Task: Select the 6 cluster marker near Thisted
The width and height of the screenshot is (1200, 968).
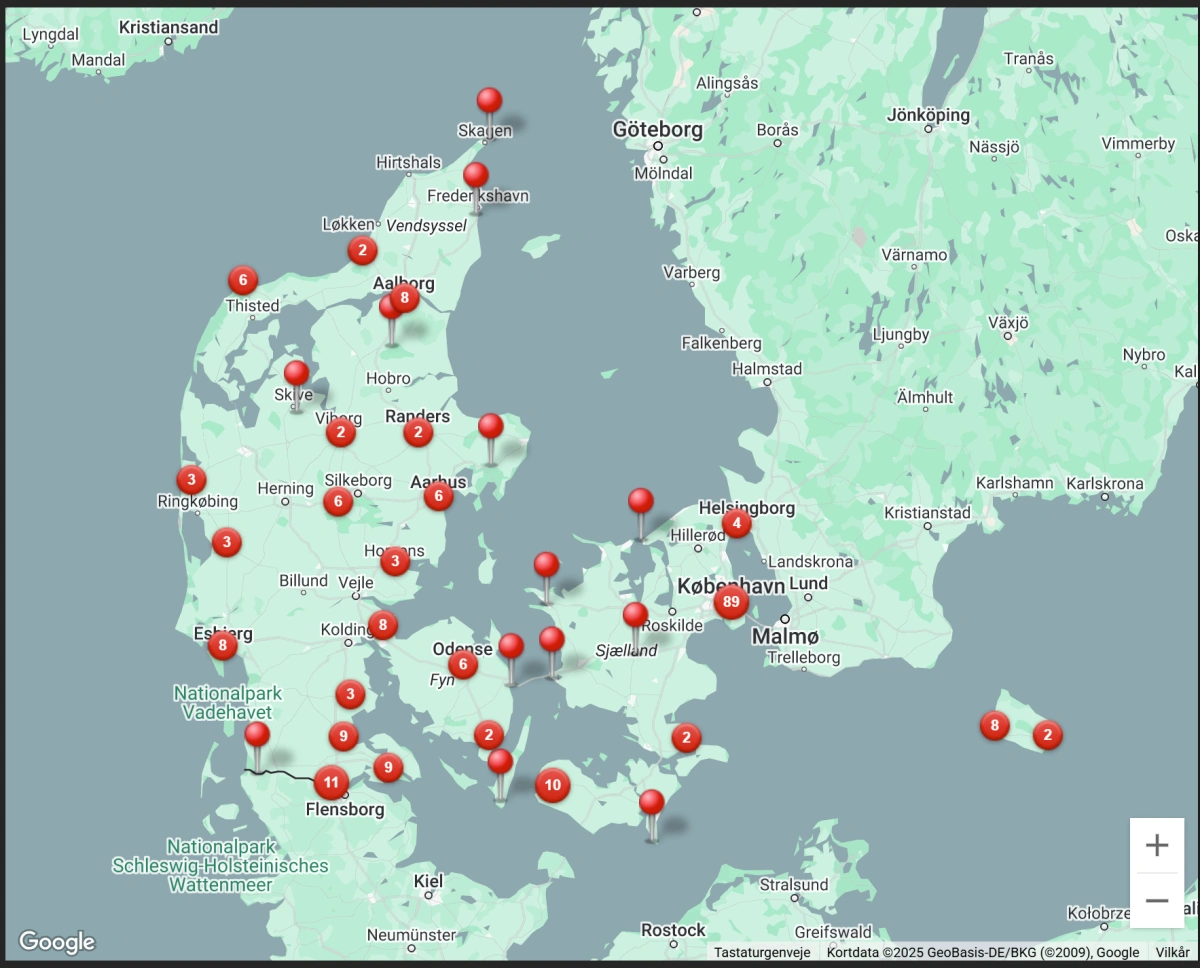Action: coord(242,281)
